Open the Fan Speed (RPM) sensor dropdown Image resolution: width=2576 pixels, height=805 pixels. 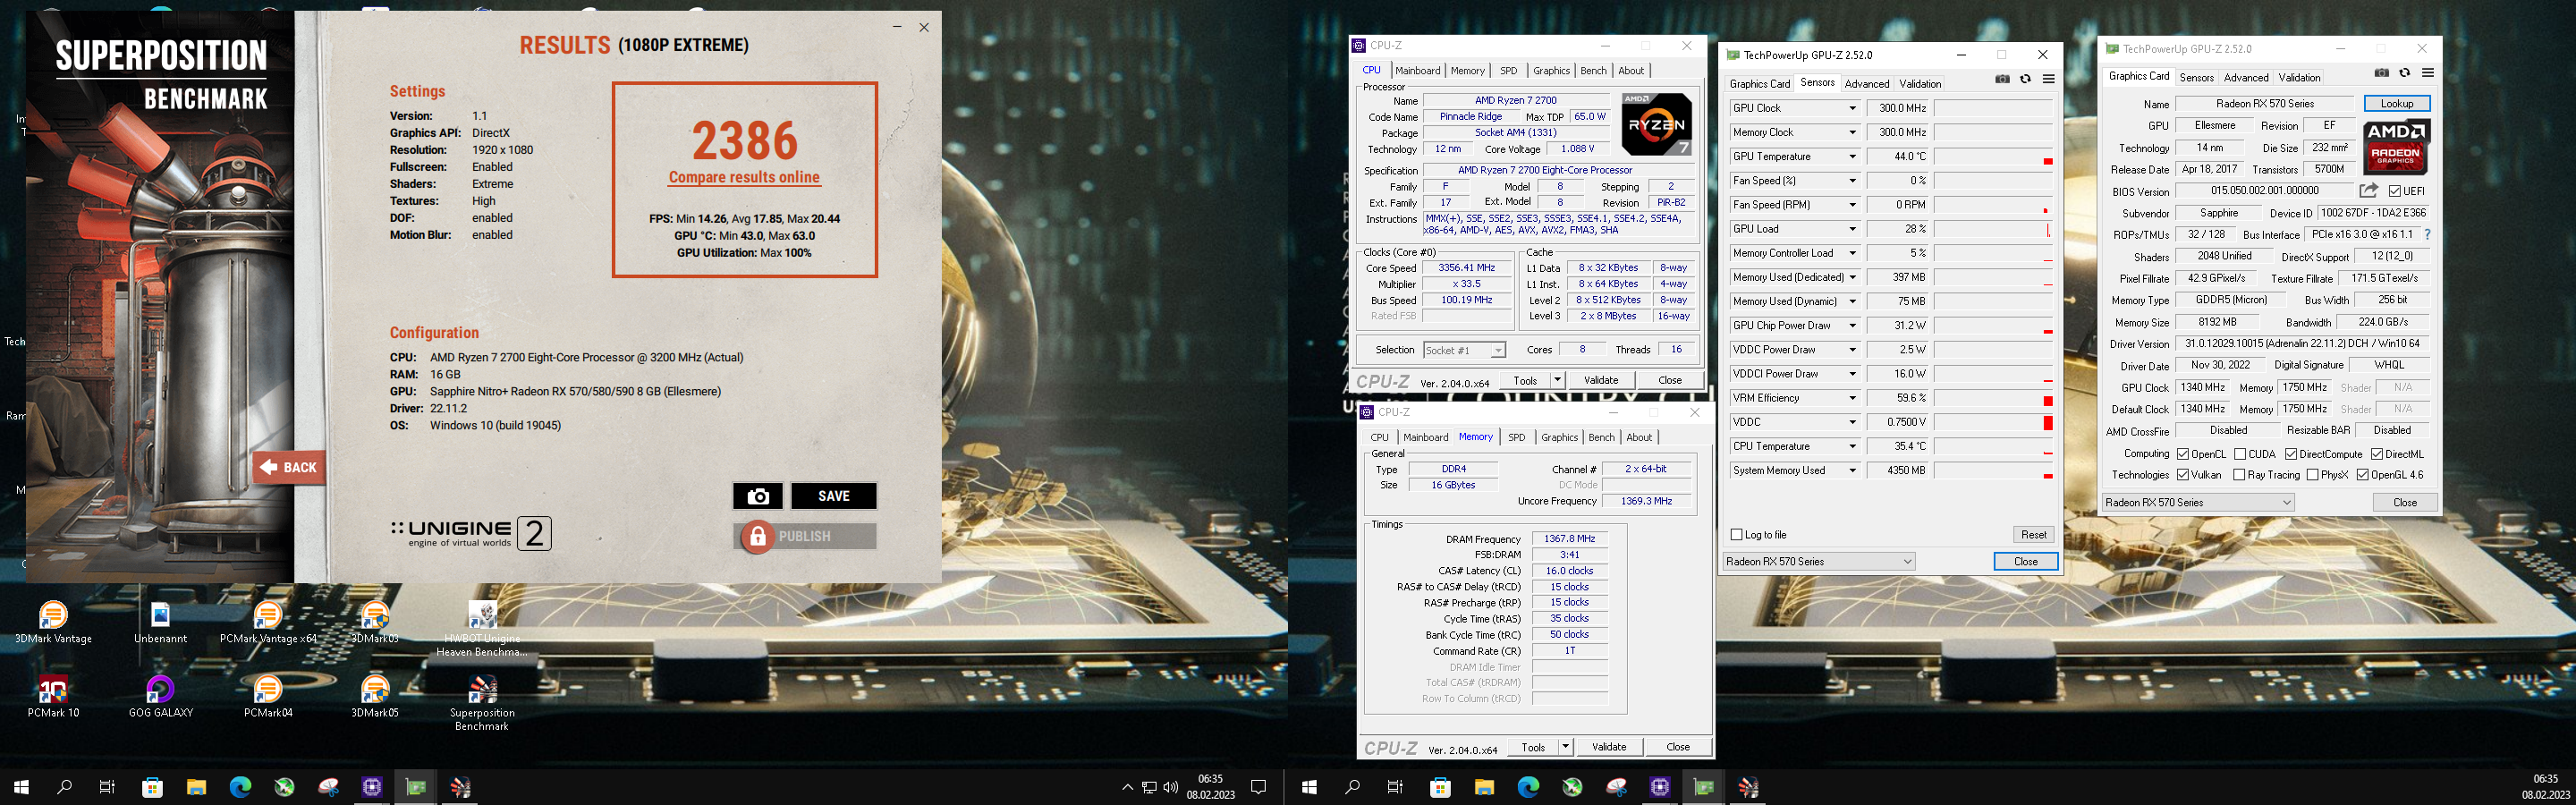(1852, 205)
